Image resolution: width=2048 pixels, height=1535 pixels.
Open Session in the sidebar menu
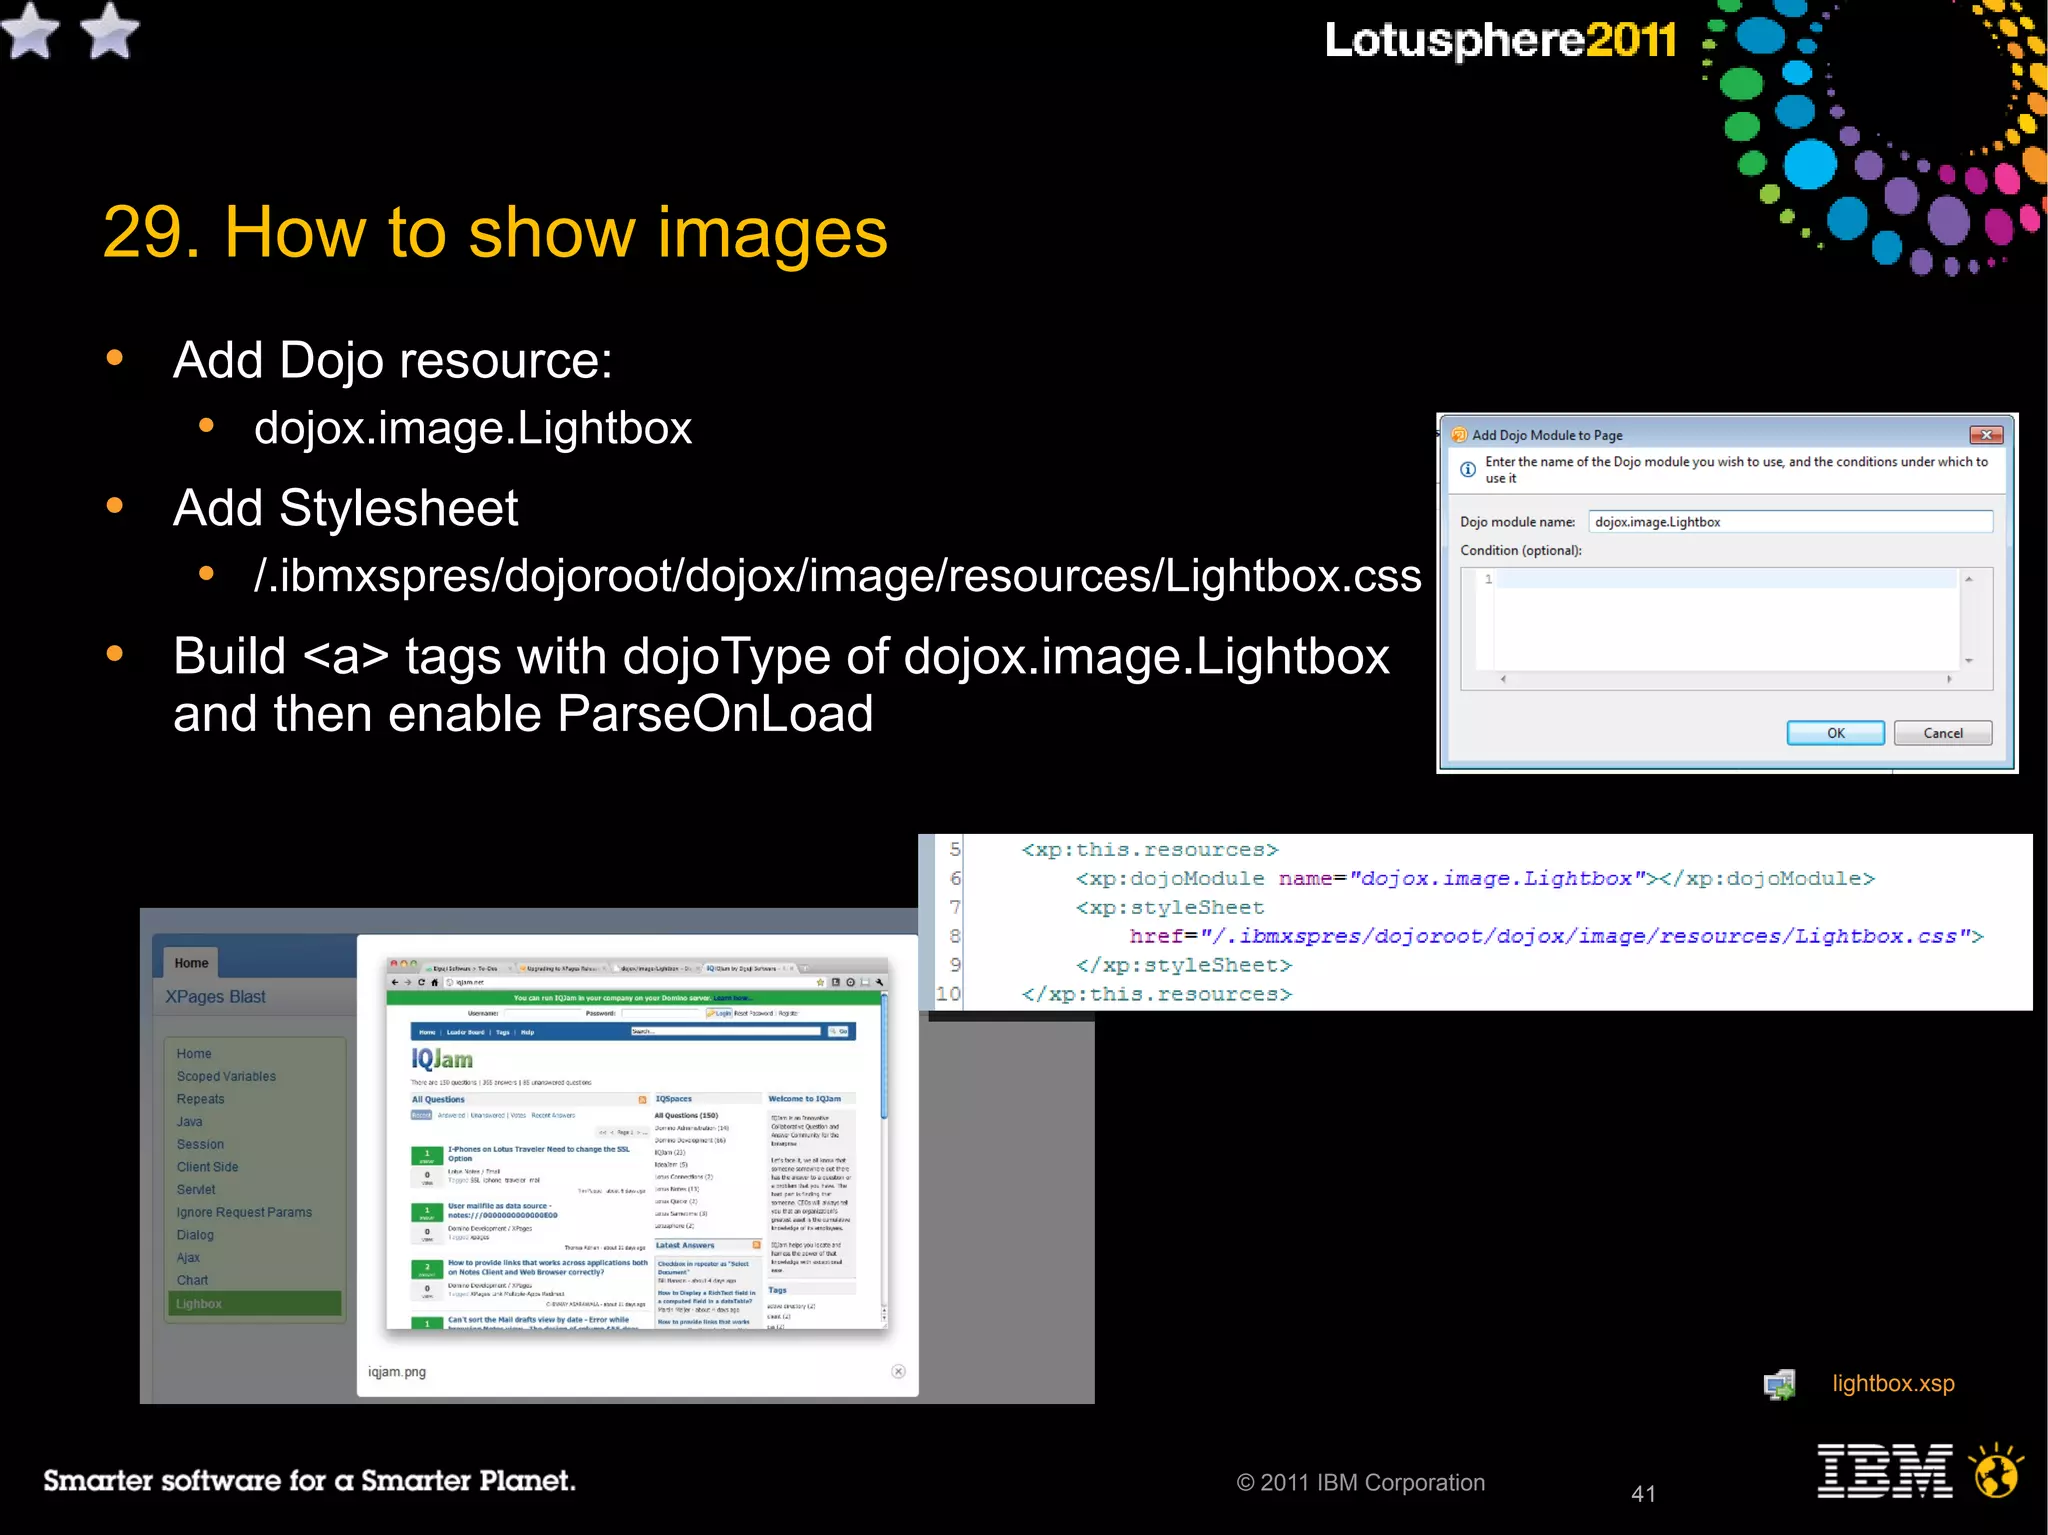pyautogui.click(x=200, y=1145)
